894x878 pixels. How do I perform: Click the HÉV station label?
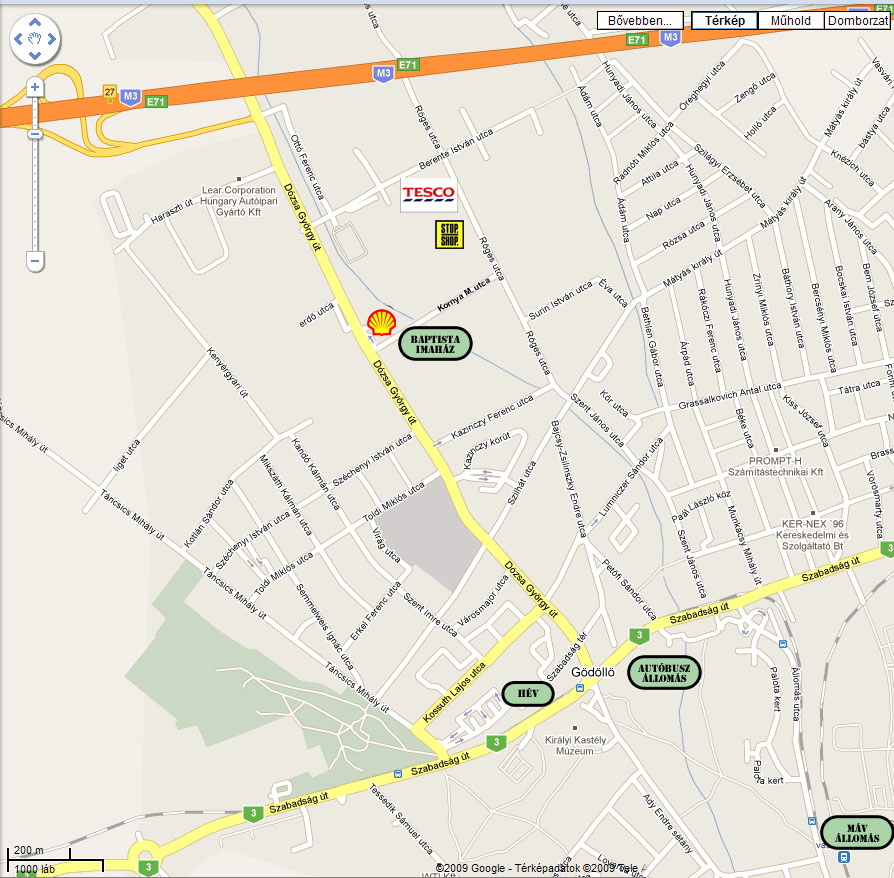(528, 693)
